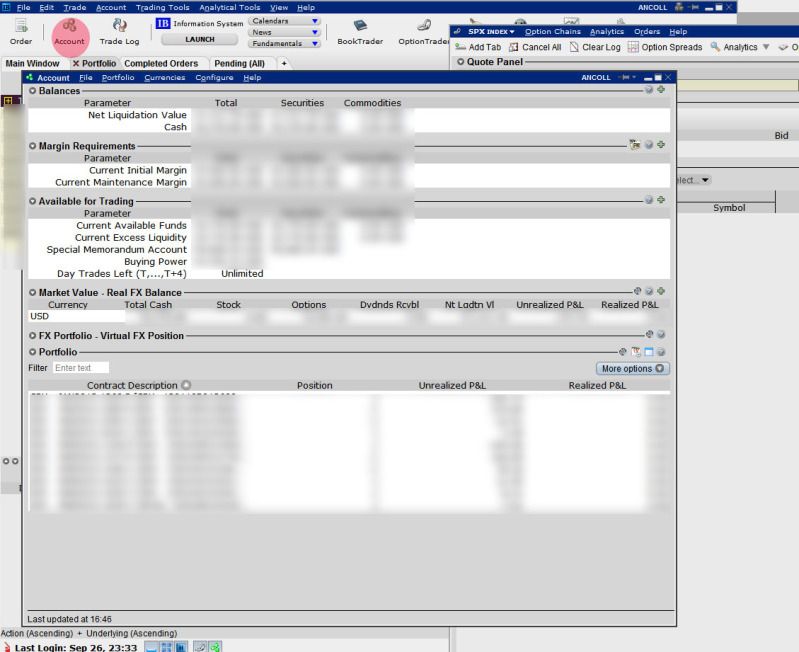Click the LAUNCH button

(x=200, y=39)
